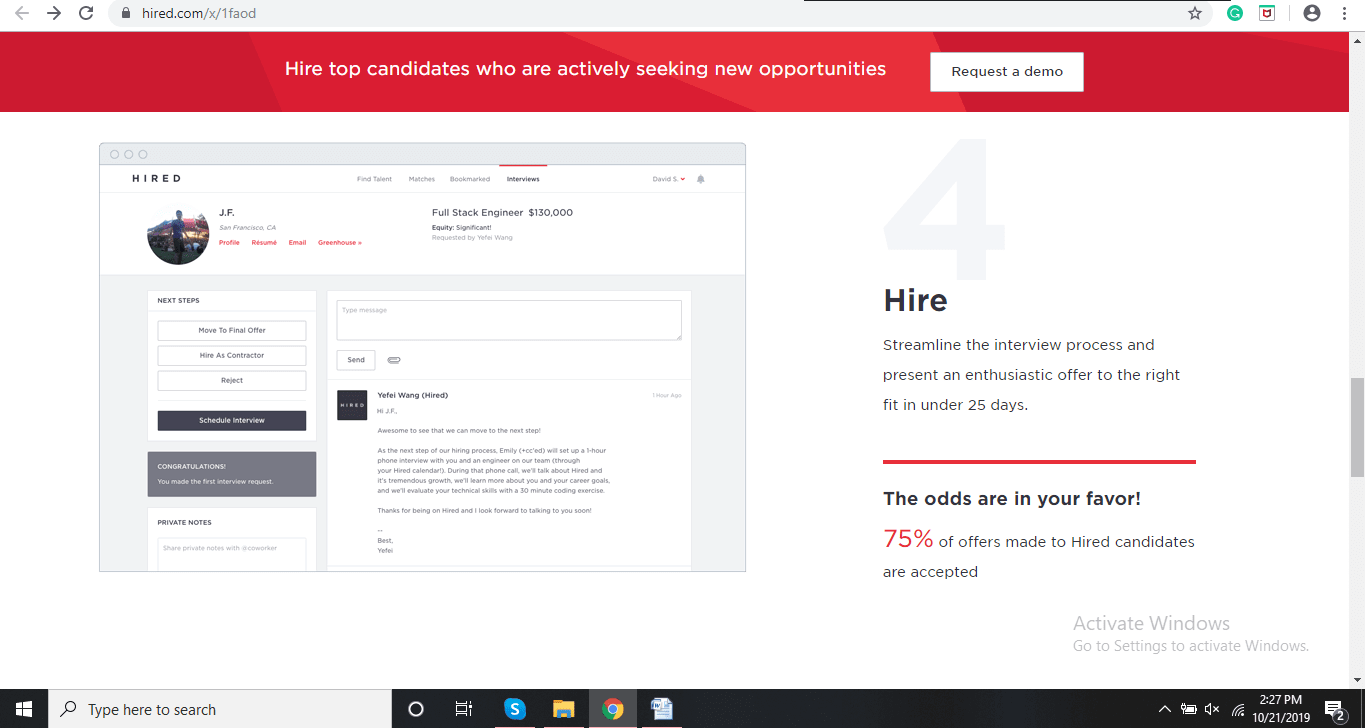Click 'Streamline the interview process' paragraph

(x=1031, y=375)
